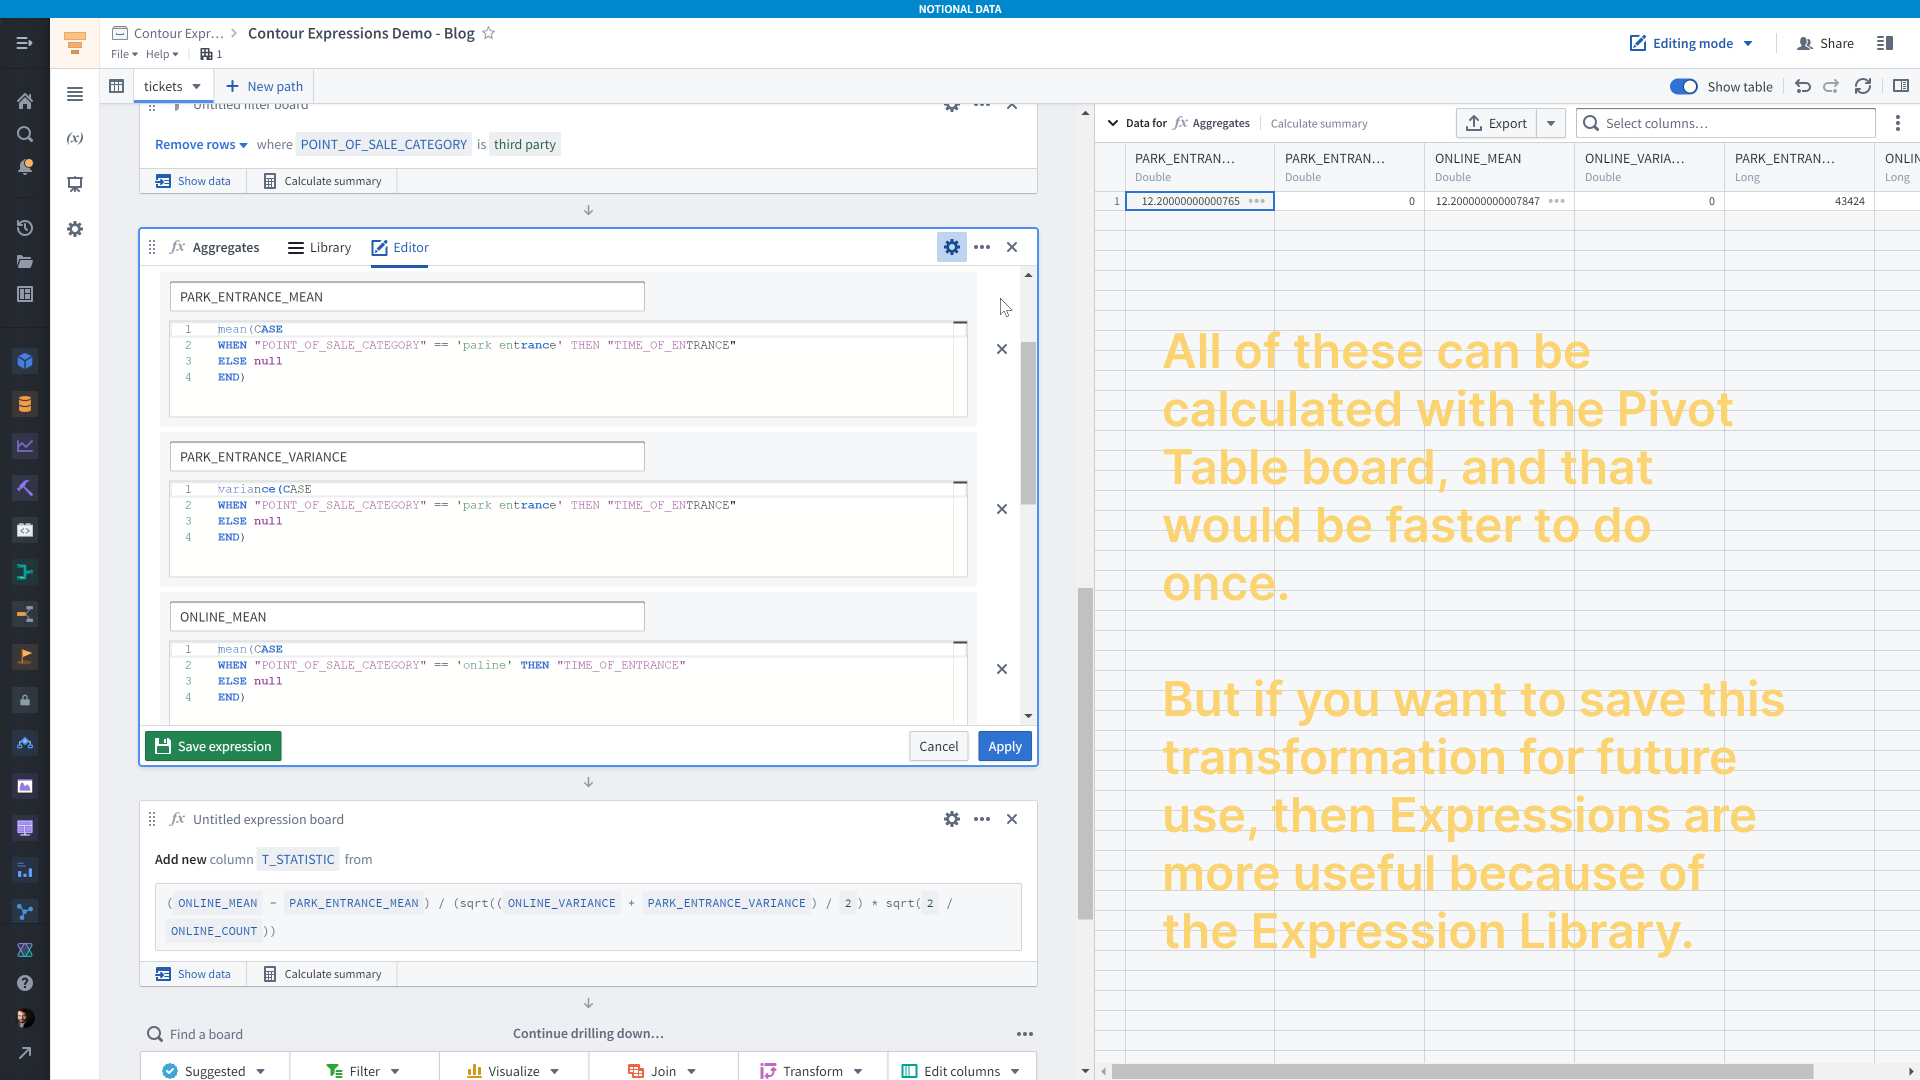Screen dimensions: 1920x1080
Task: Click the Export button
Action: 1496,123
